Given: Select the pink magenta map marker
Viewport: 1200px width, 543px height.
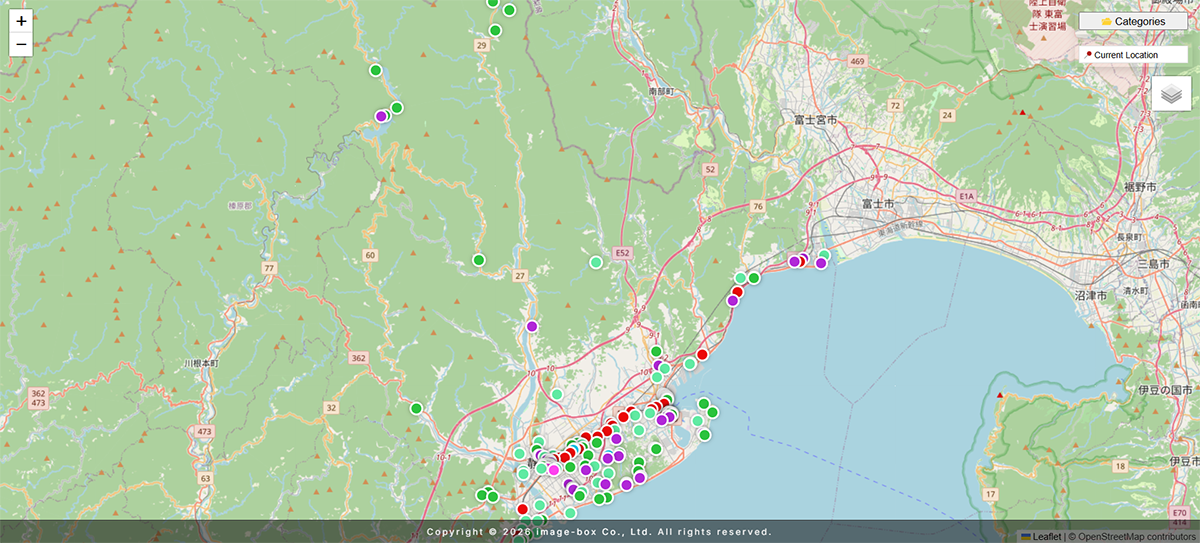Looking at the screenshot, I should coord(554,470).
